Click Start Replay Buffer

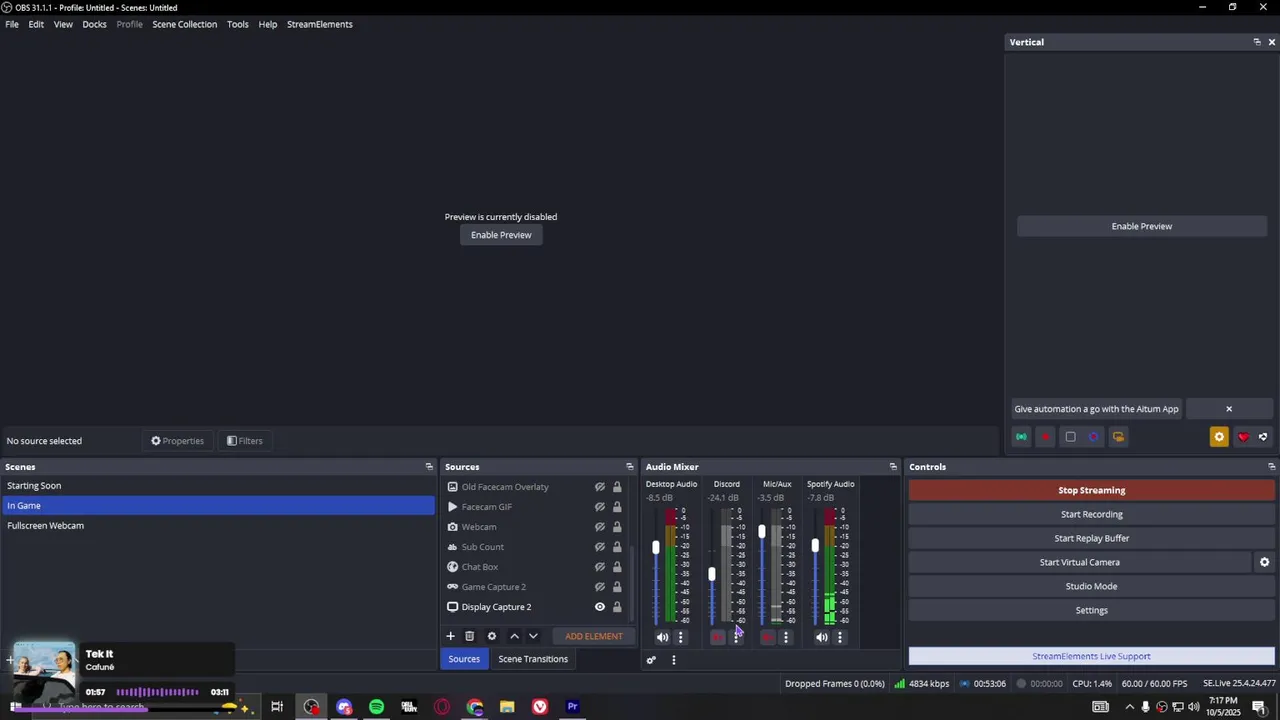click(x=1091, y=538)
